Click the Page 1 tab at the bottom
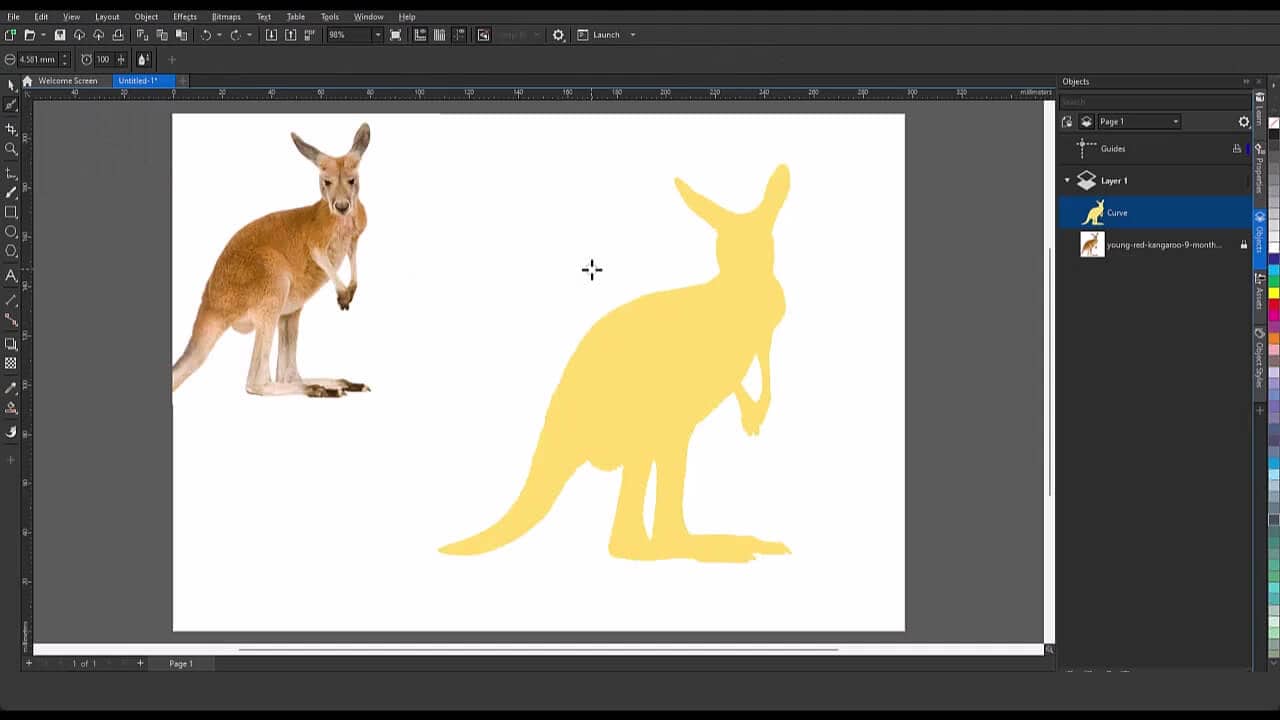 click(181, 664)
